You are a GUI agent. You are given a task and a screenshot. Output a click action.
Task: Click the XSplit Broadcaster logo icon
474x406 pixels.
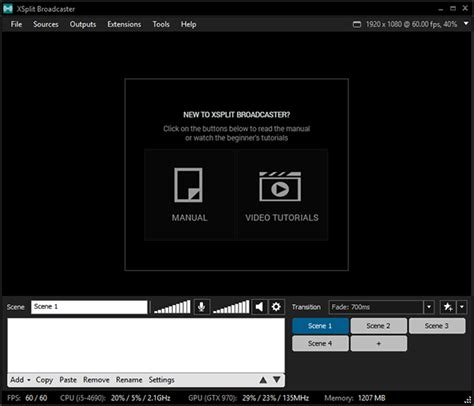[8, 9]
